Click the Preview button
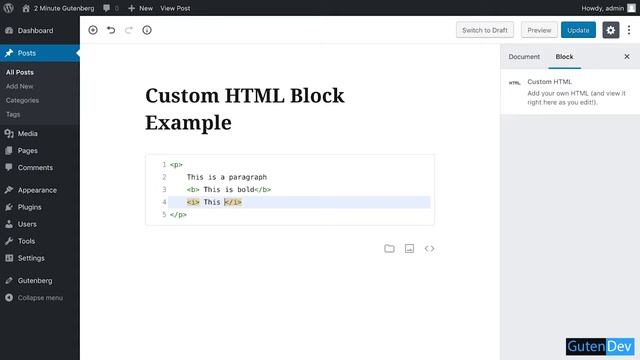 [539, 30]
